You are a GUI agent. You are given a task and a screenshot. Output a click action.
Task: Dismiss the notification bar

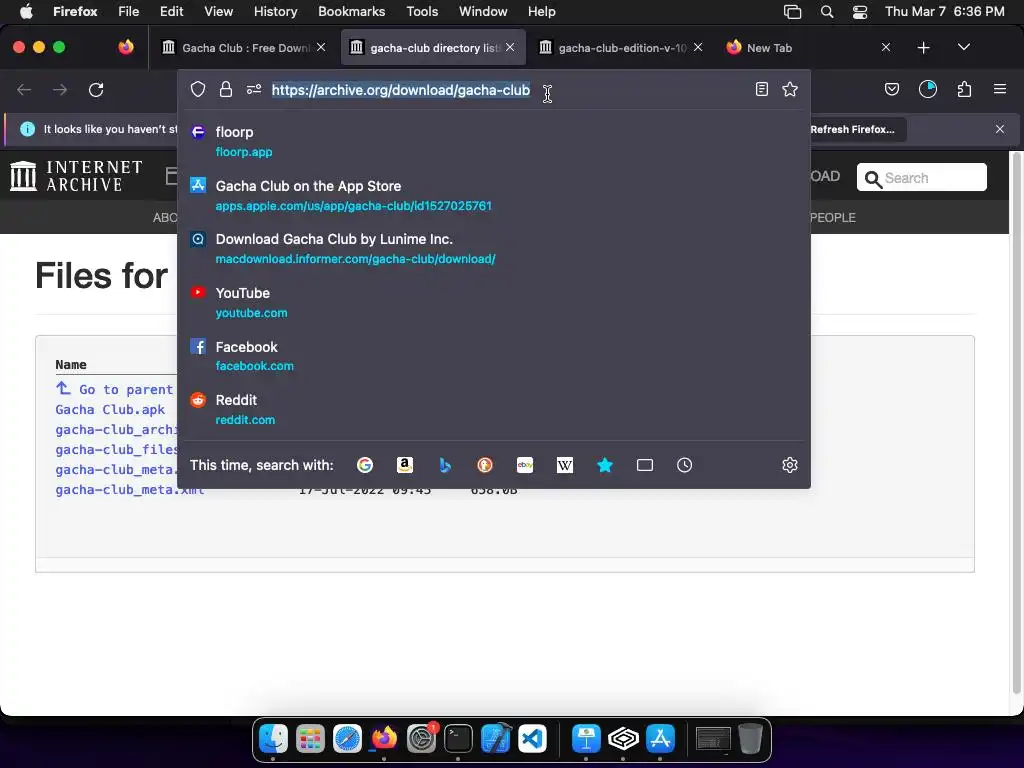tap(1000, 129)
